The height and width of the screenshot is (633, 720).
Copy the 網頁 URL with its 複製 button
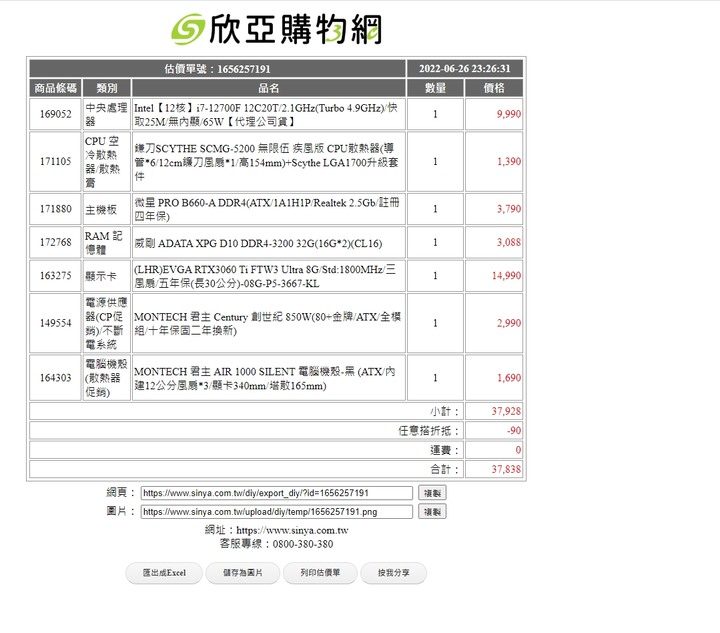[x=432, y=493]
